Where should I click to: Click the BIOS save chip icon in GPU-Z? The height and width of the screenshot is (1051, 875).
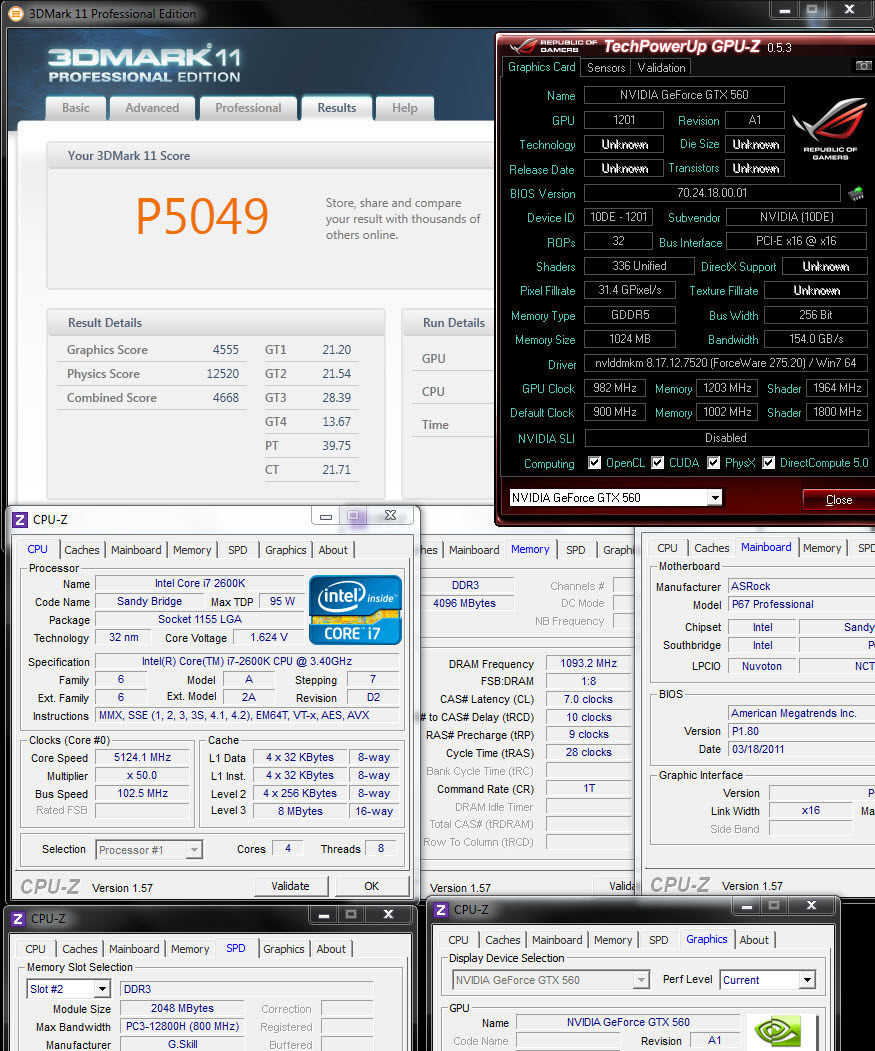pyautogui.click(x=856, y=194)
